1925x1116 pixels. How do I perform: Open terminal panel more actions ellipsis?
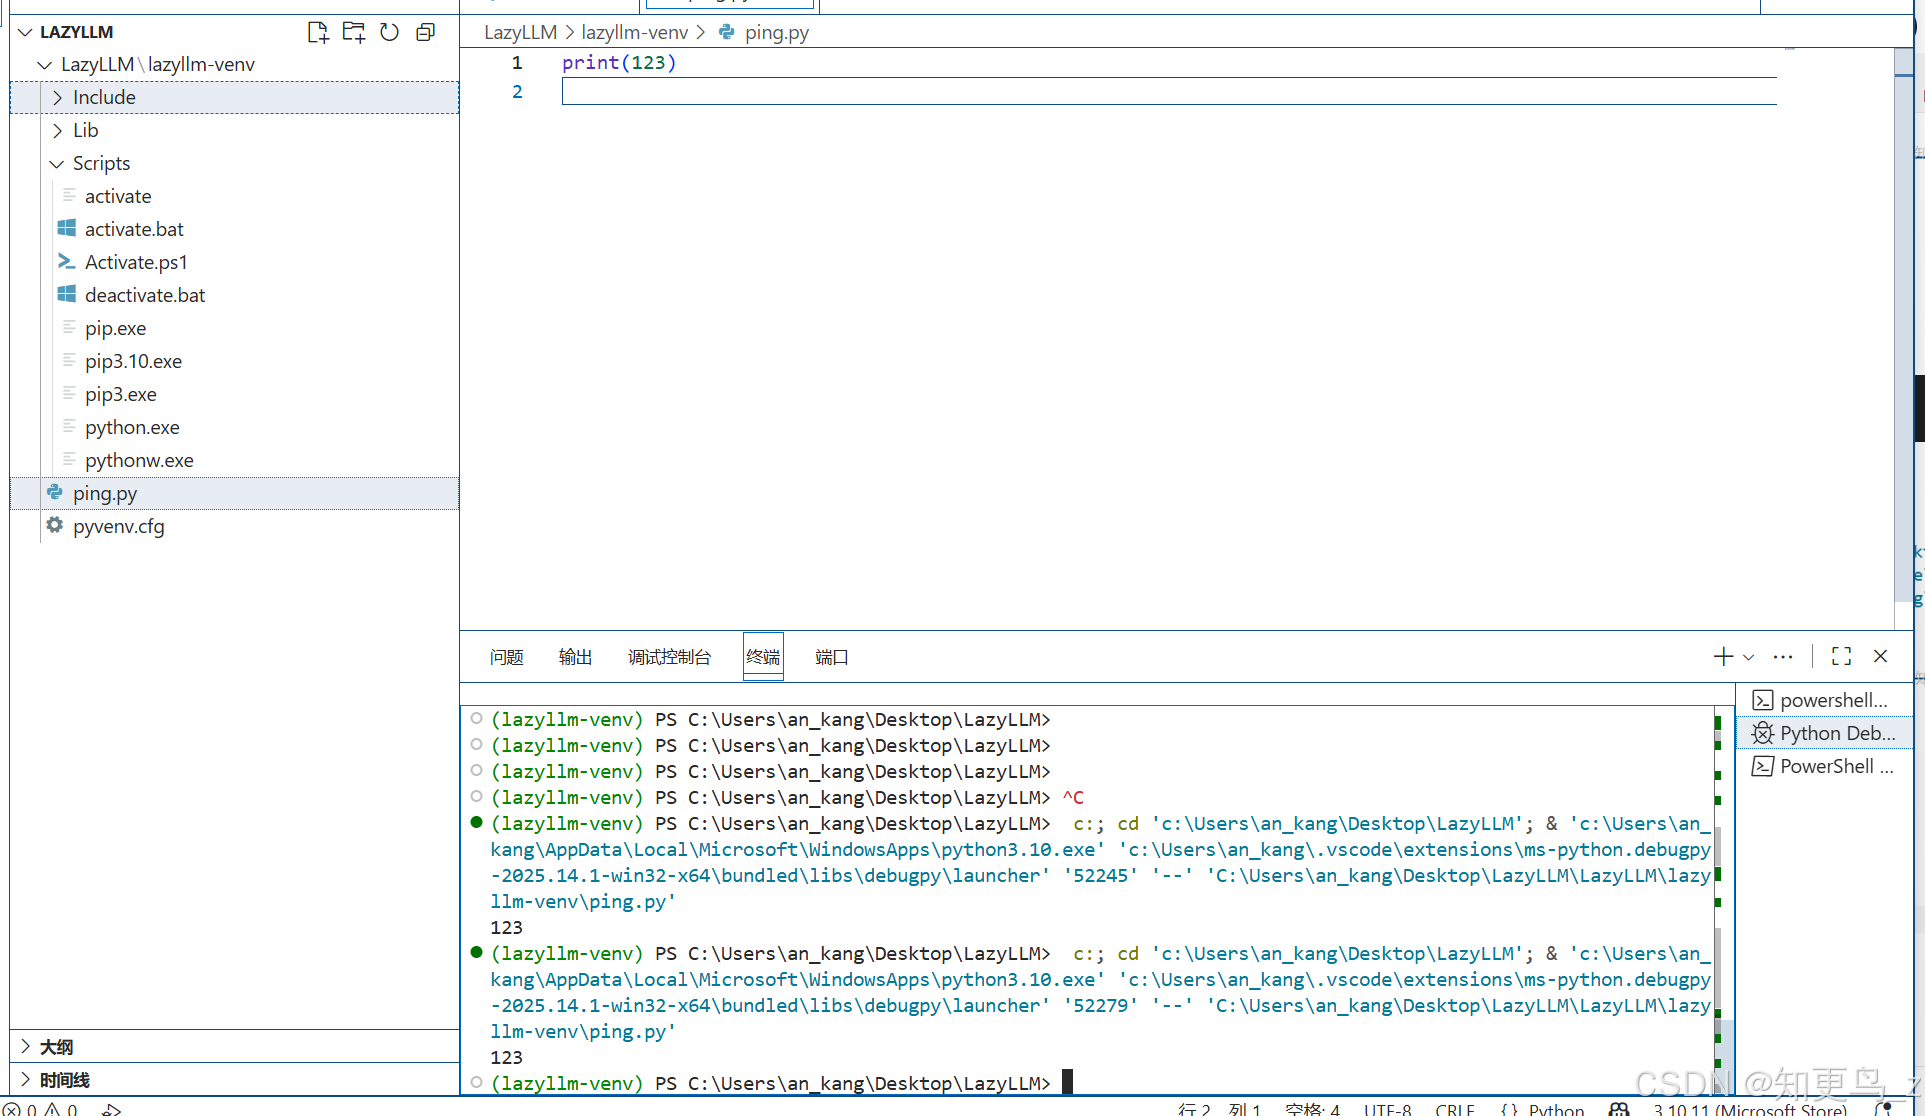1782,656
